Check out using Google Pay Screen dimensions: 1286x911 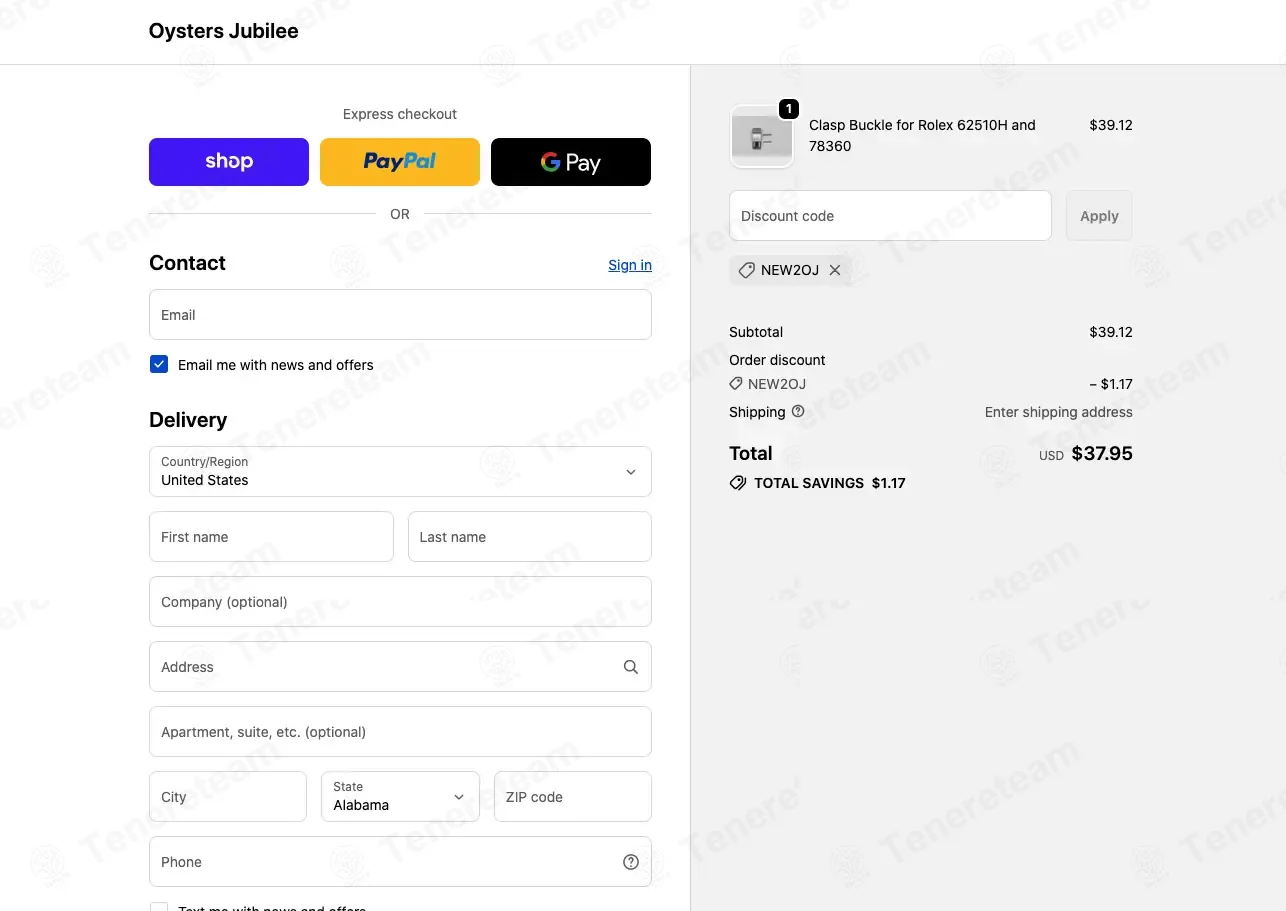[571, 162]
